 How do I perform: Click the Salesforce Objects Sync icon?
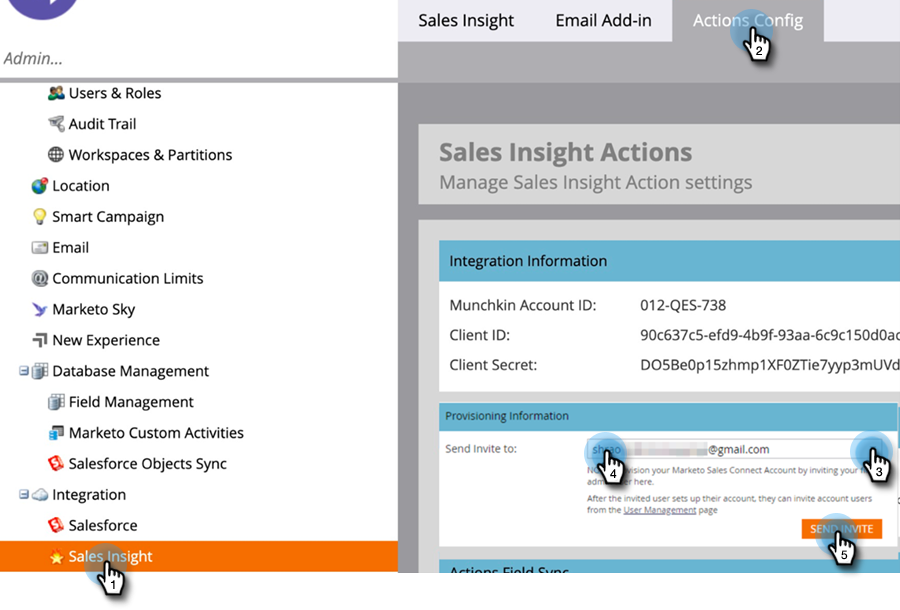pos(56,463)
